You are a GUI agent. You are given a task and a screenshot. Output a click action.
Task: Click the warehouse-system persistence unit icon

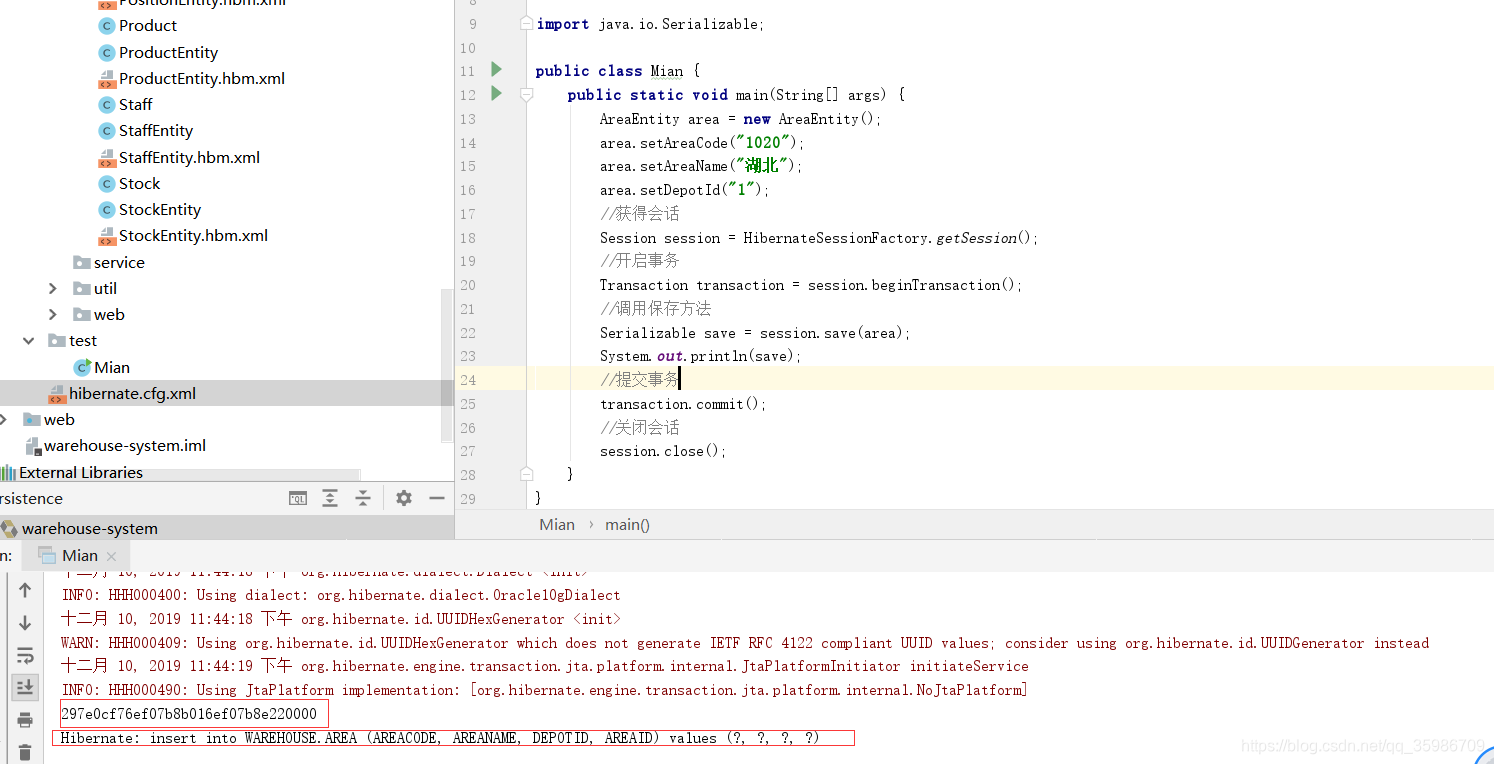tap(9, 528)
